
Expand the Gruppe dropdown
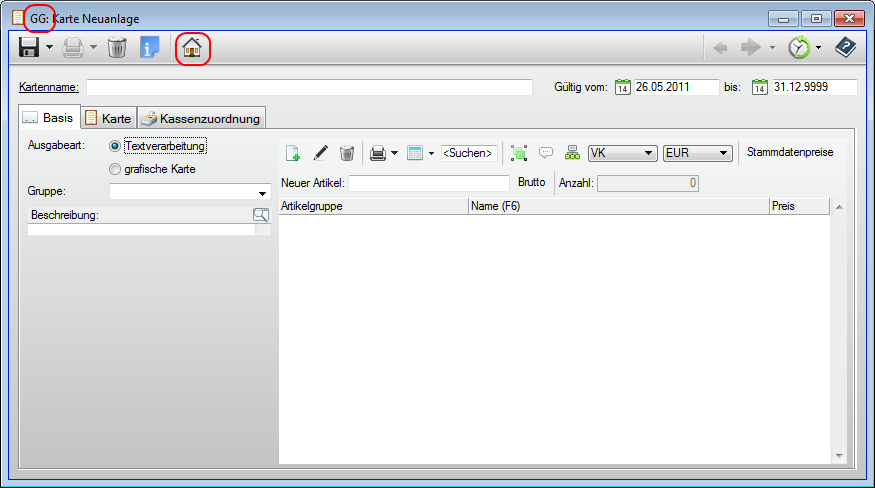coord(263,192)
